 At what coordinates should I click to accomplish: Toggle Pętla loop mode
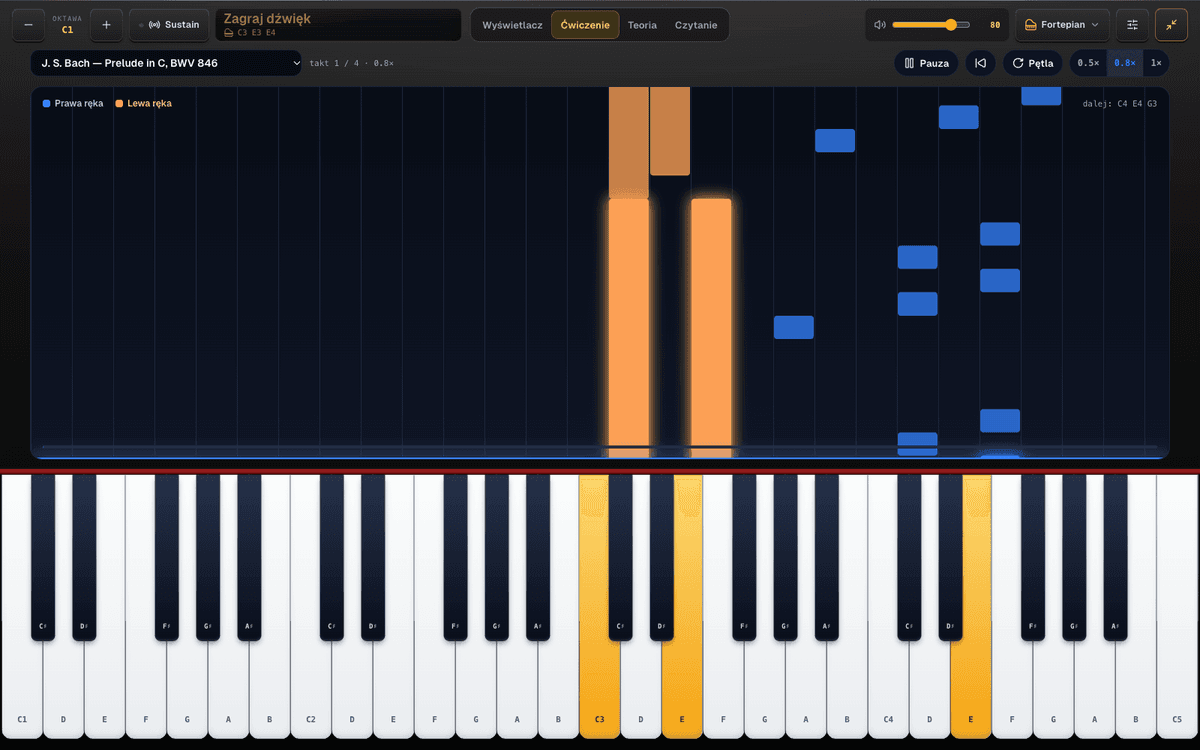click(x=1033, y=63)
